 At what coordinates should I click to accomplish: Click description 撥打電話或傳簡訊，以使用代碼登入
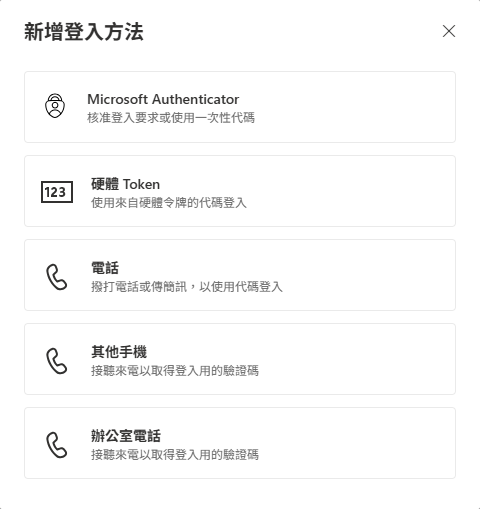click(187, 287)
